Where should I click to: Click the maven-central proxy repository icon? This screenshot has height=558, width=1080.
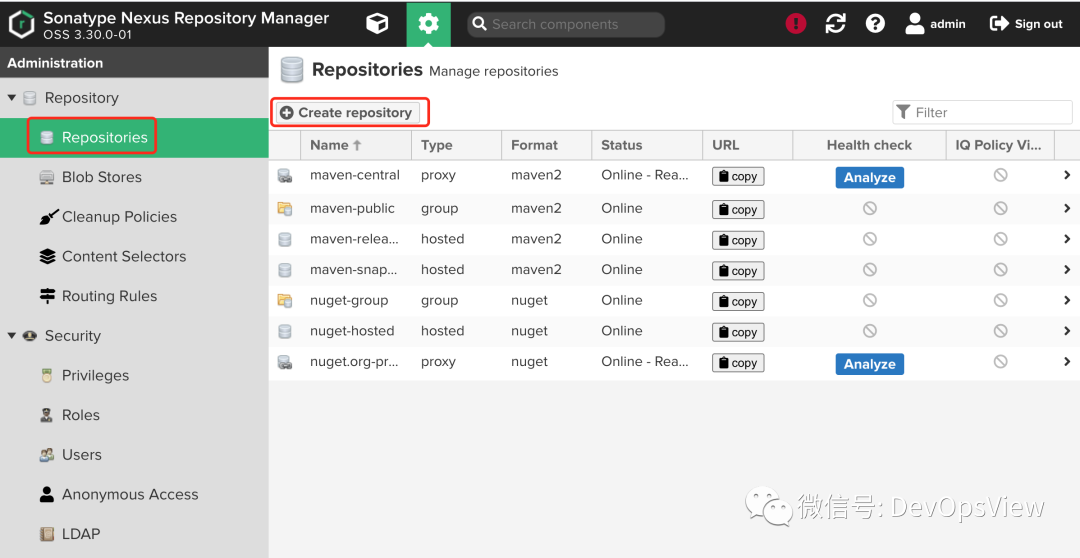284,176
